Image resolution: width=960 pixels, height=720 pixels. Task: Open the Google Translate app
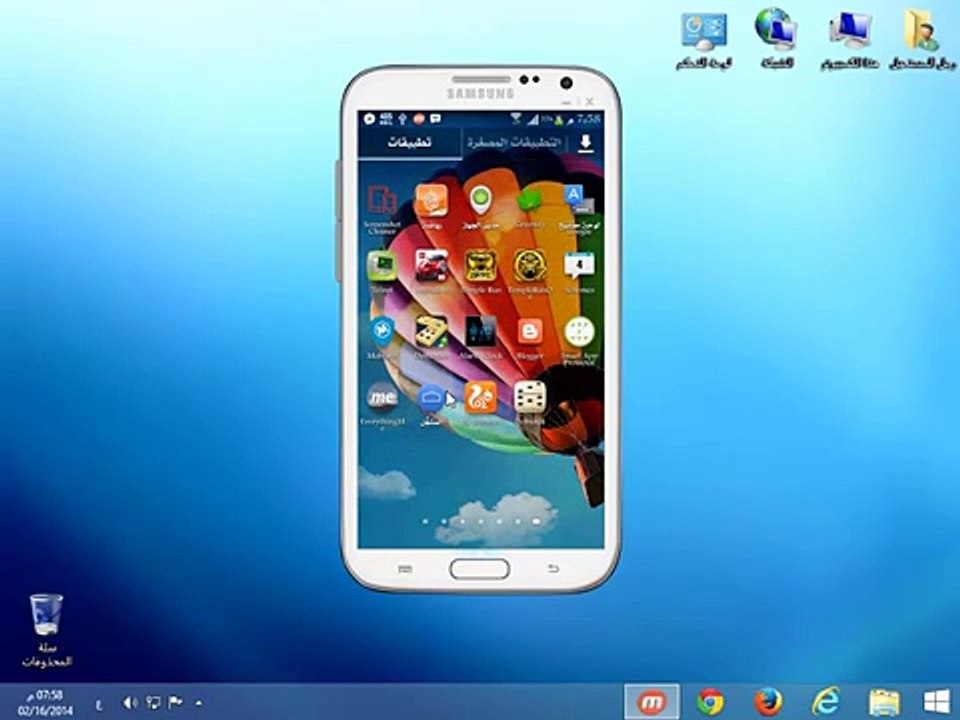pos(579,202)
